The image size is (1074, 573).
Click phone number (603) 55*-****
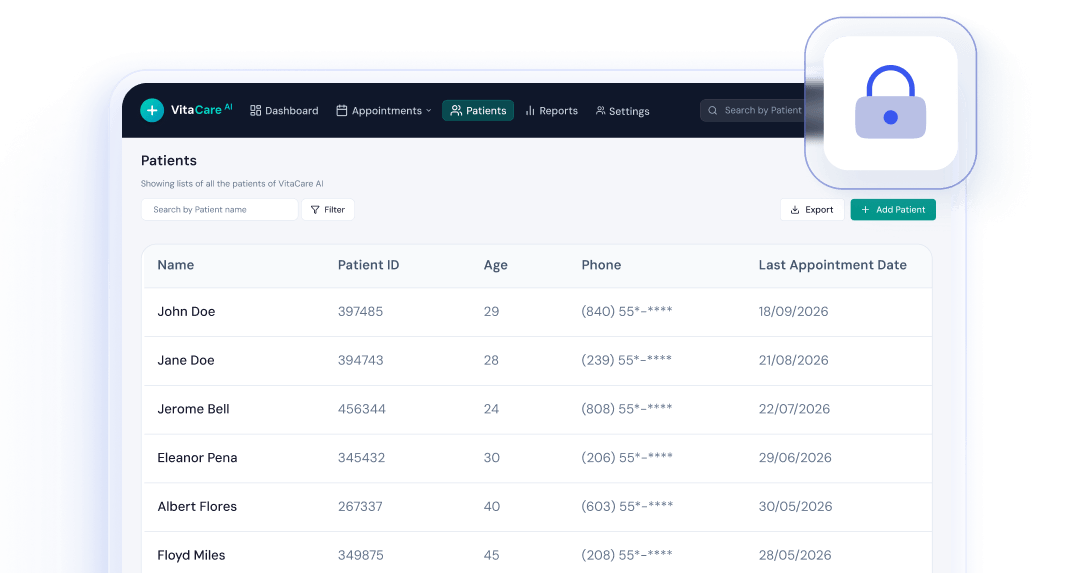click(x=627, y=507)
